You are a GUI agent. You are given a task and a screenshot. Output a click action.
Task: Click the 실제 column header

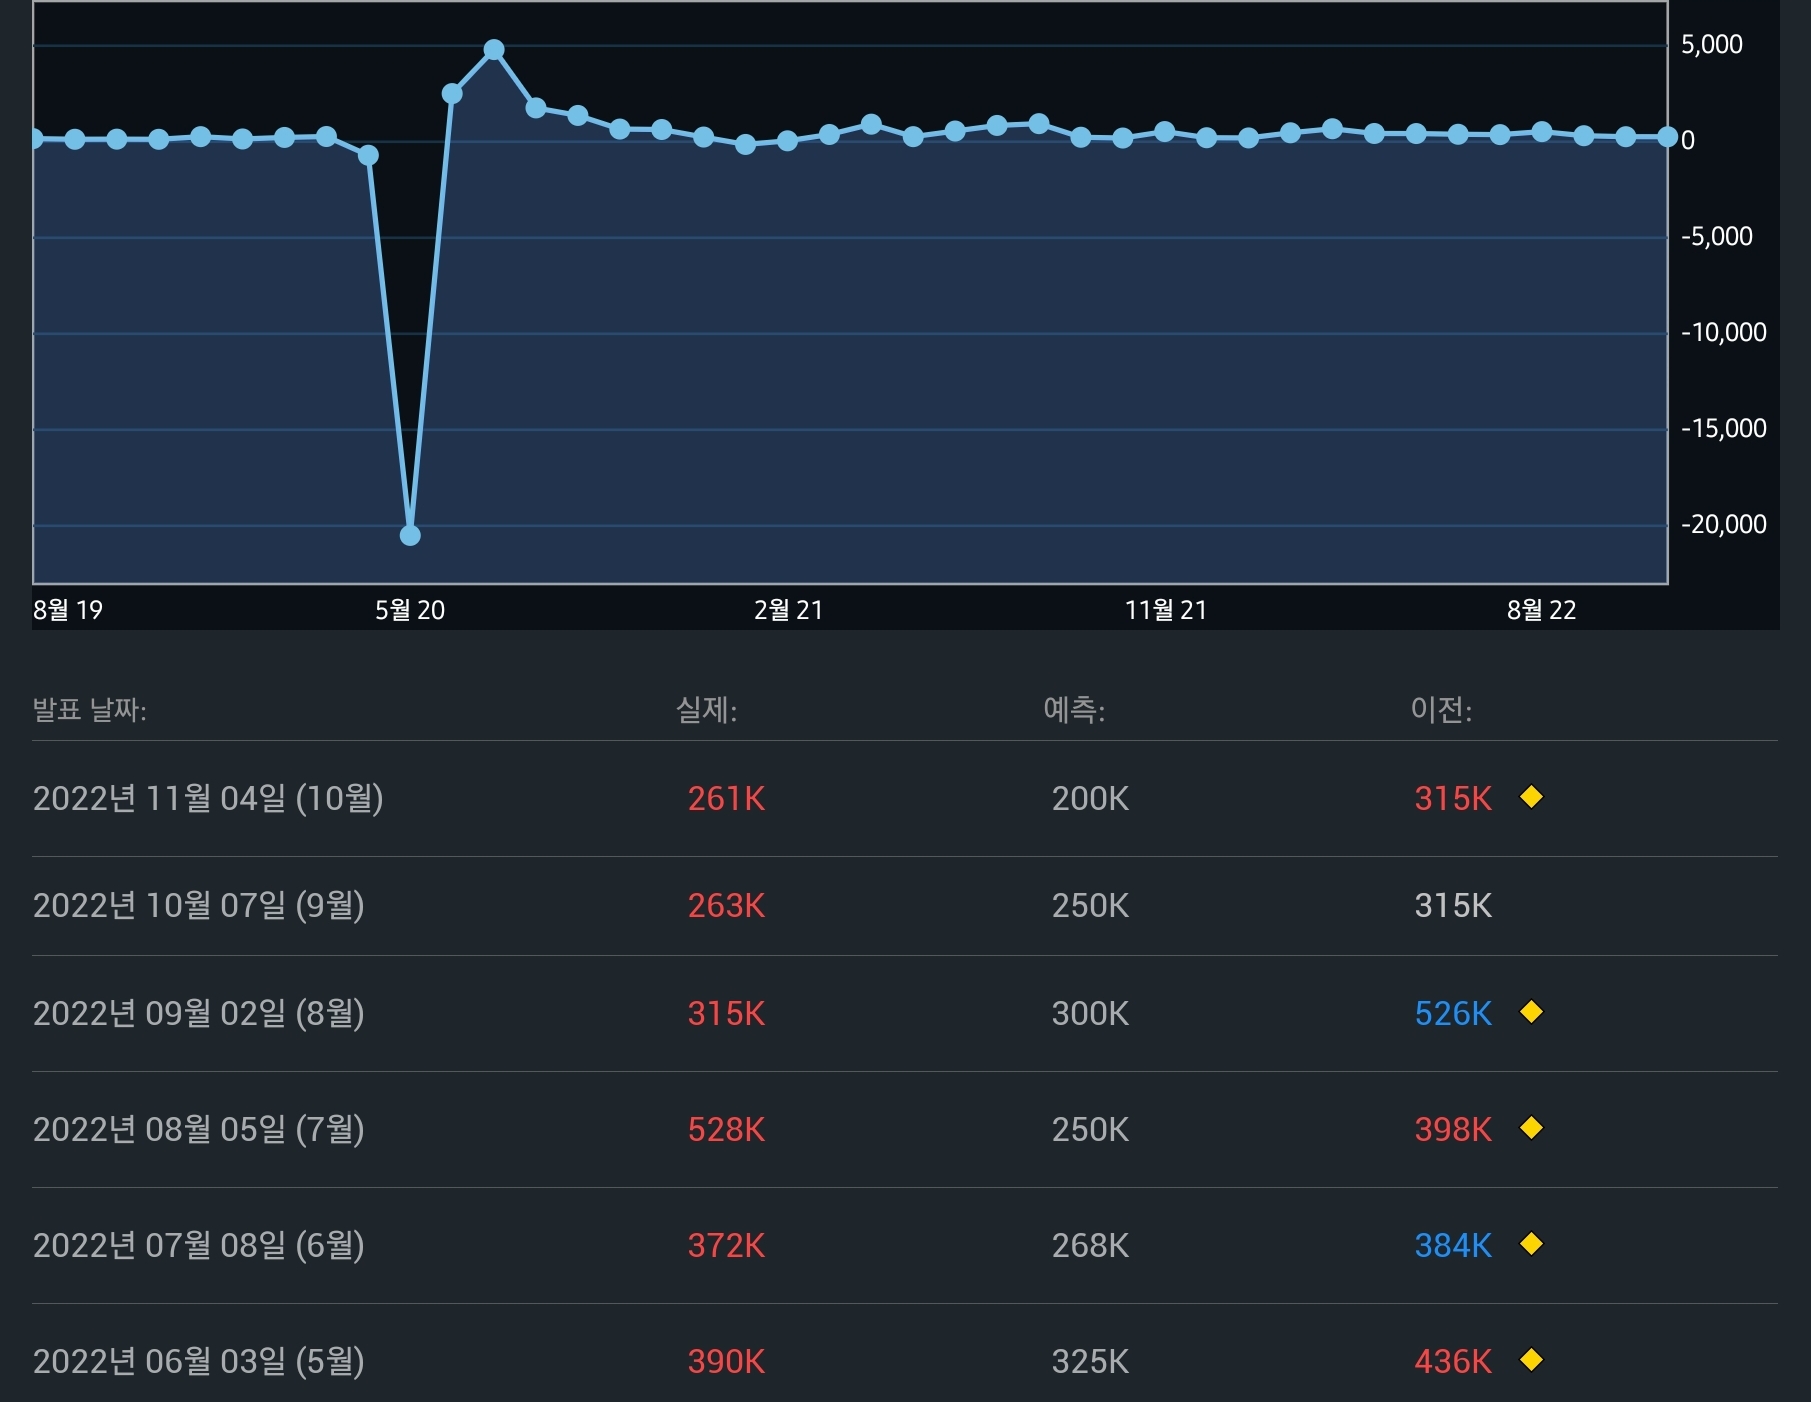(x=706, y=710)
